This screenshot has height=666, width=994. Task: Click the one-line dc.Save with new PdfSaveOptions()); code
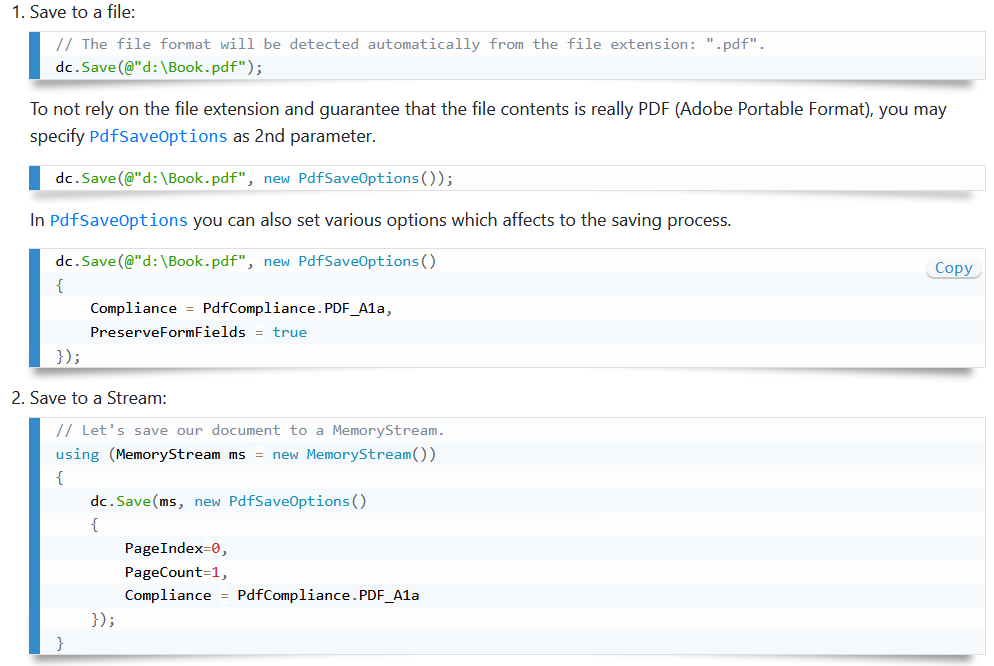click(254, 178)
